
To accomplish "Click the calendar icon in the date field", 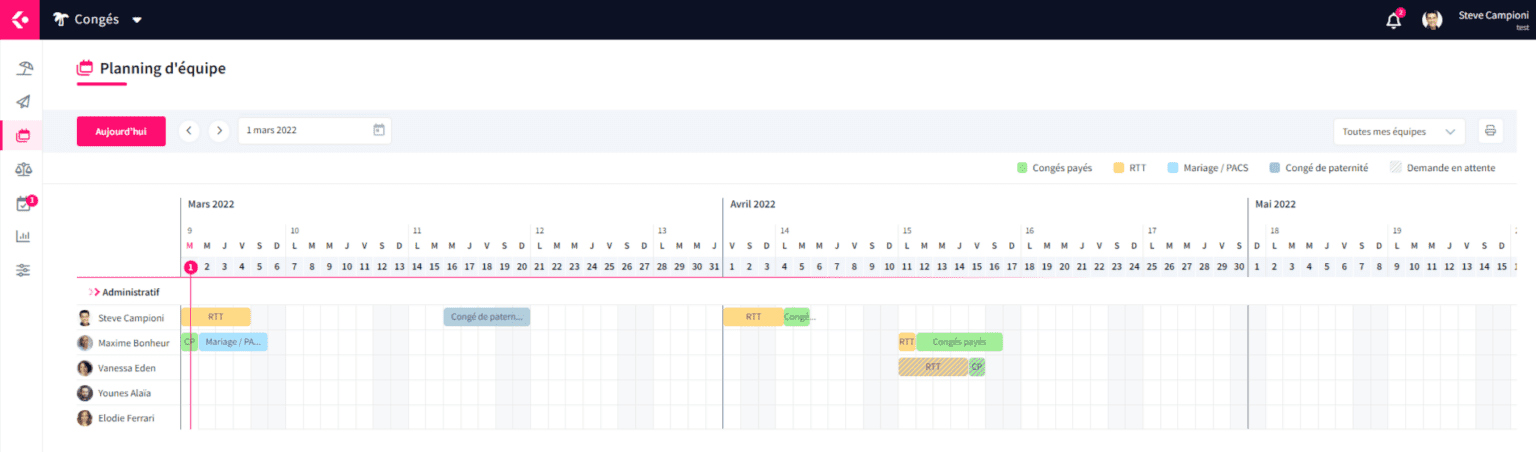I will pos(378,130).
